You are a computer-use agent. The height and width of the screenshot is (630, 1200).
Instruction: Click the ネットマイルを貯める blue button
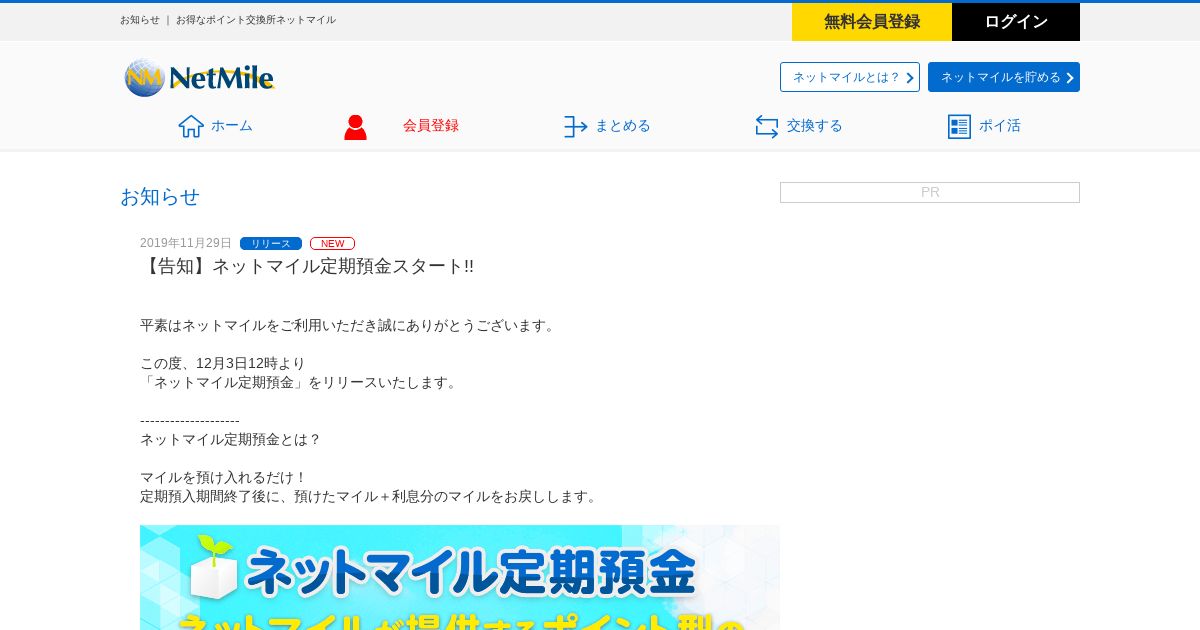point(1004,77)
